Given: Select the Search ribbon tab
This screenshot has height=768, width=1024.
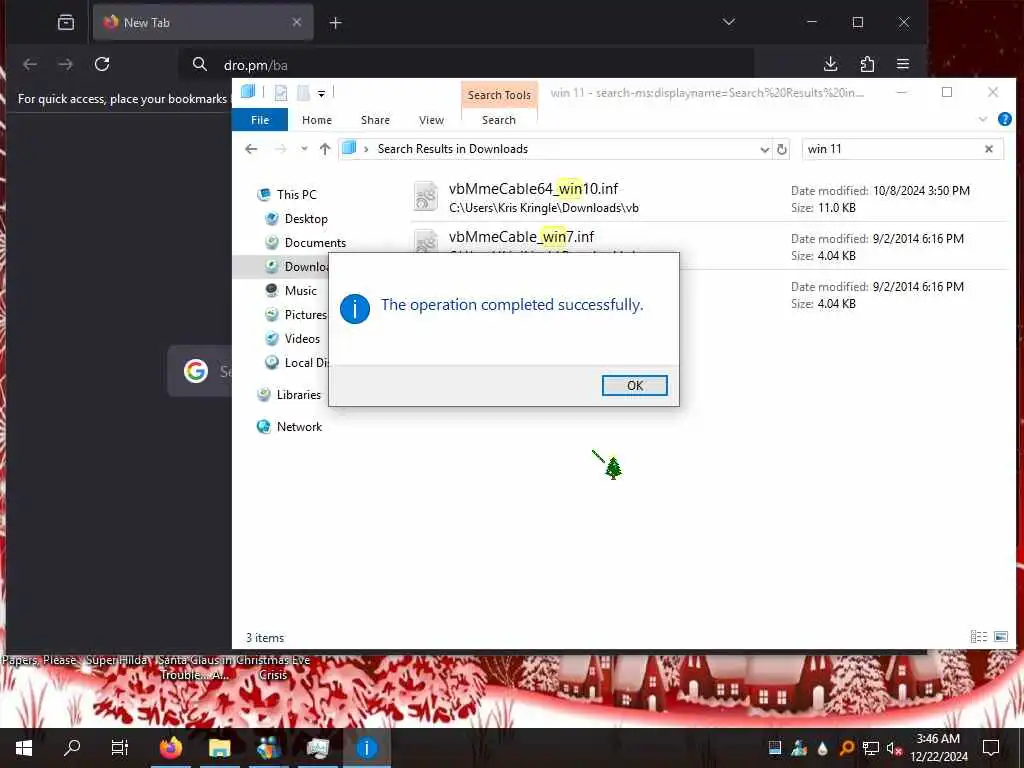Looking at the screenshot, I should pos(498,120).
